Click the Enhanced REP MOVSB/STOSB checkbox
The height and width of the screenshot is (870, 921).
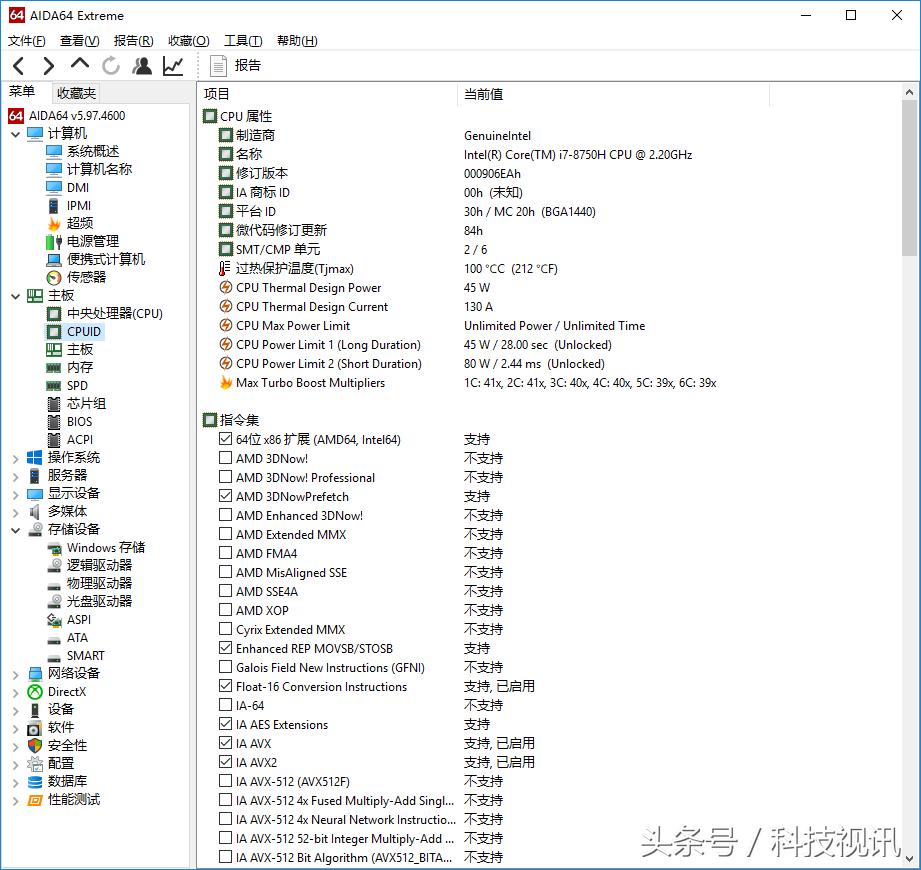pos(225,648)
